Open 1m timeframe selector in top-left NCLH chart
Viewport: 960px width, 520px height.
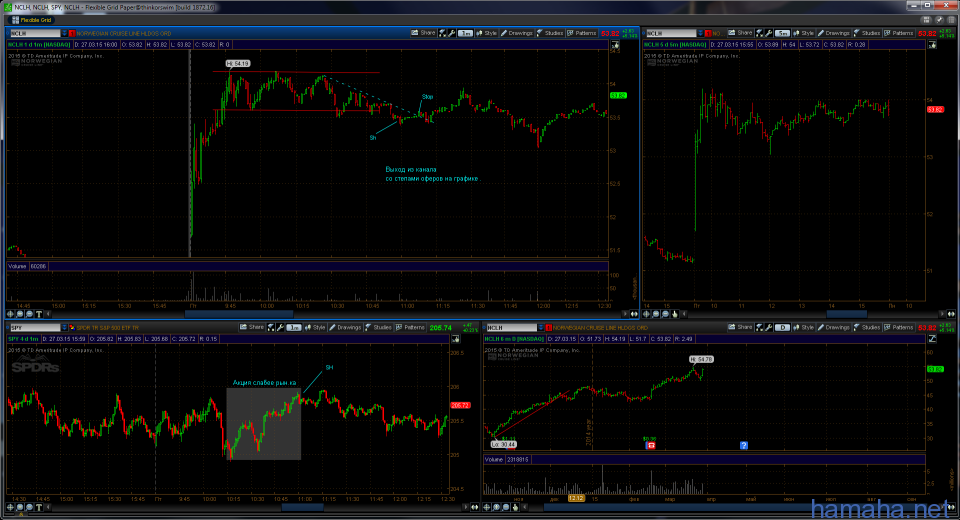pyautogui.click(x=465, y=33)
